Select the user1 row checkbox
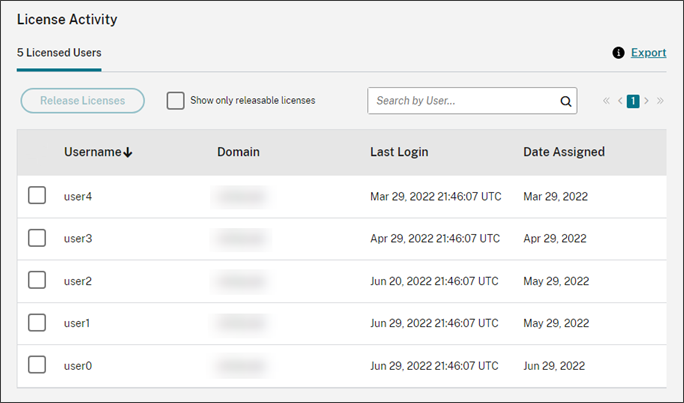Viewport: 684px width, 403px height. tap(37, 323)
